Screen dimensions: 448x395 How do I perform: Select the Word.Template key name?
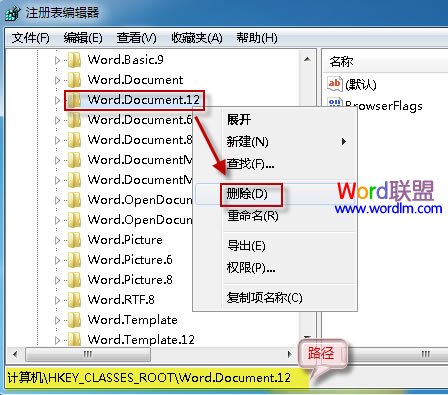[132, 320]
